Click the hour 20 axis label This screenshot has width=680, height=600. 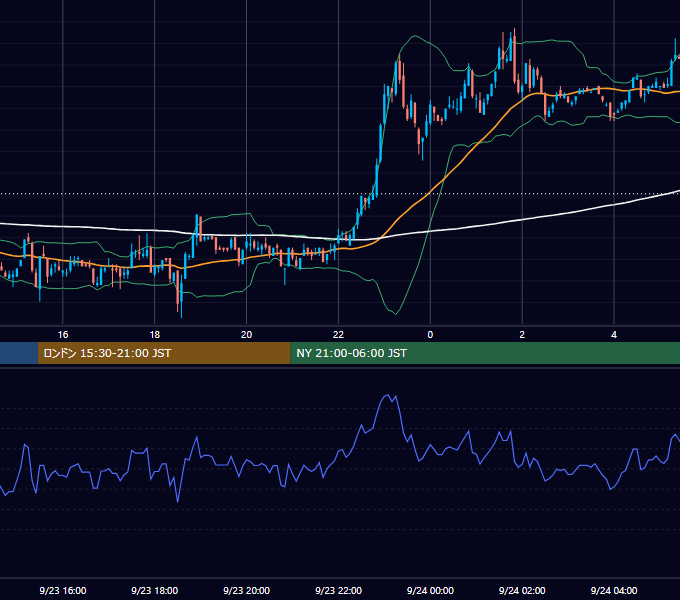(246, 334)
